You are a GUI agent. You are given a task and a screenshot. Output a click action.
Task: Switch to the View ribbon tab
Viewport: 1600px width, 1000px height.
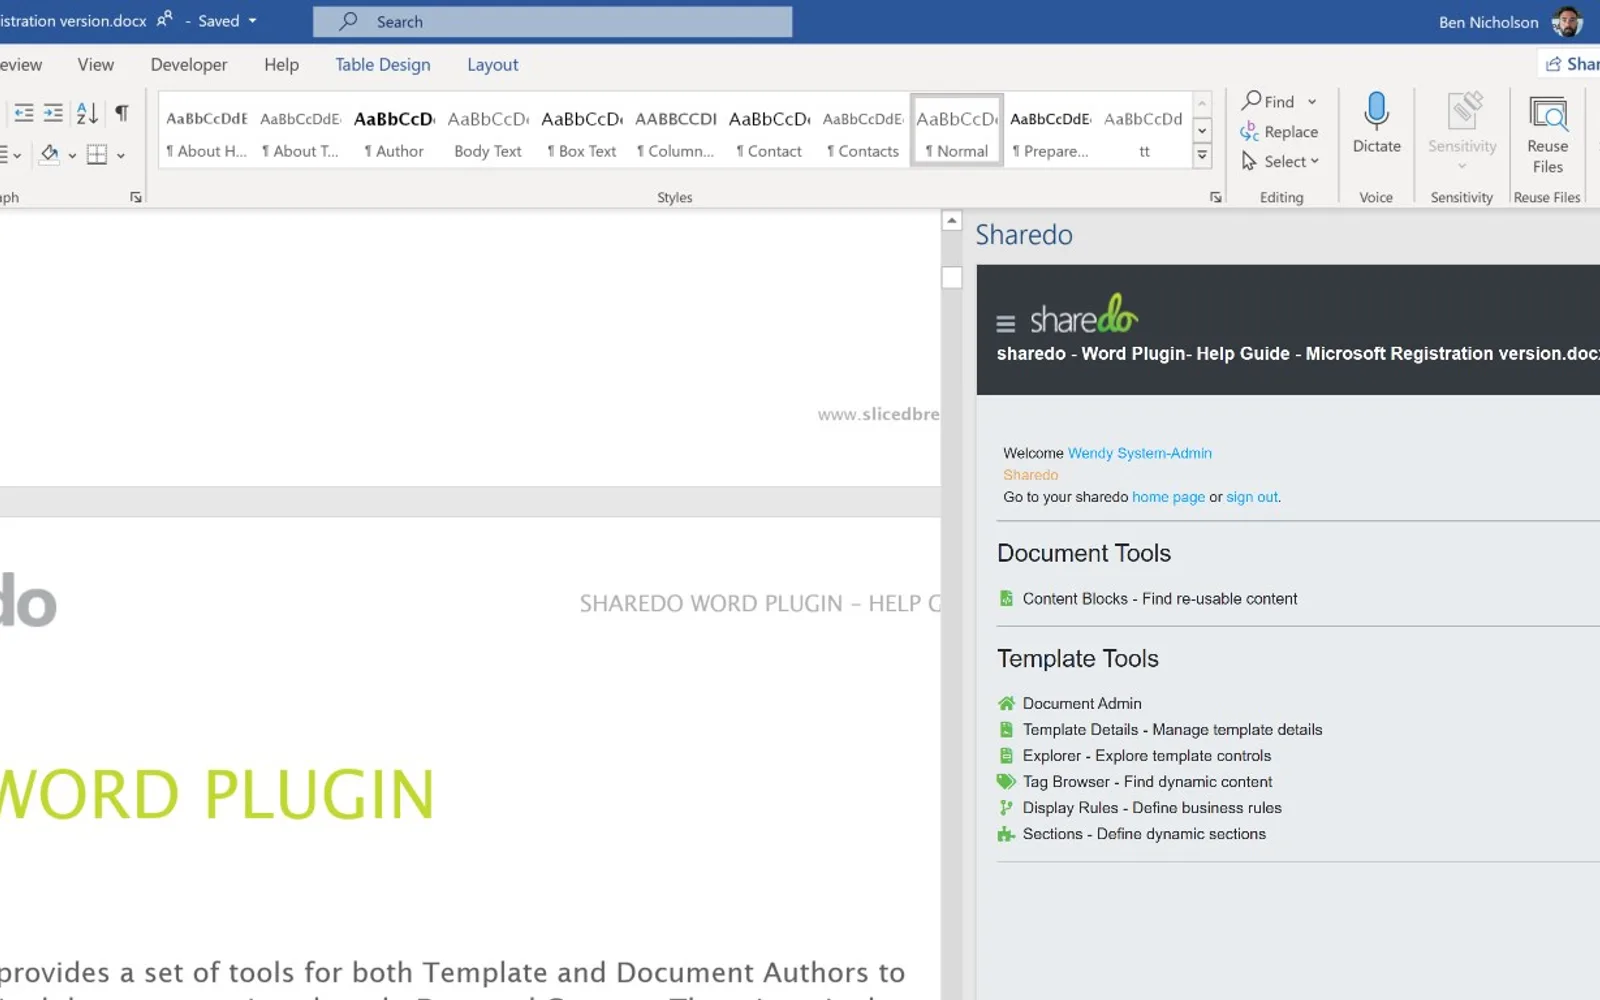[x=96, y=64]
